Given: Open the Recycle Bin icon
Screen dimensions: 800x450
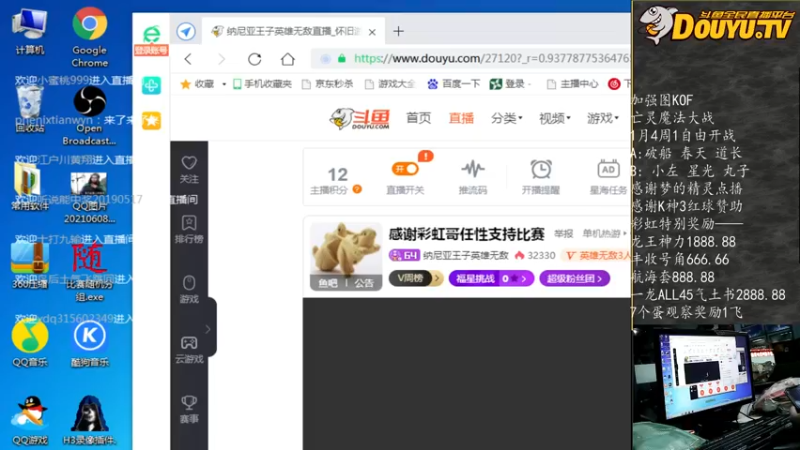Looking at the screenshot, I should (29, 108).
